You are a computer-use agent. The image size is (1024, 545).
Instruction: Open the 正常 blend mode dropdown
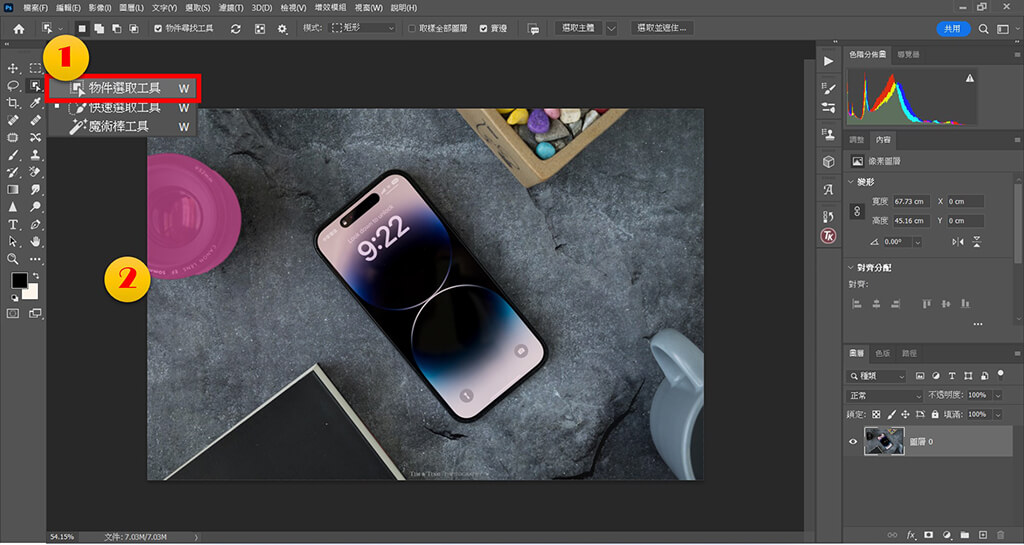point(884,396)
